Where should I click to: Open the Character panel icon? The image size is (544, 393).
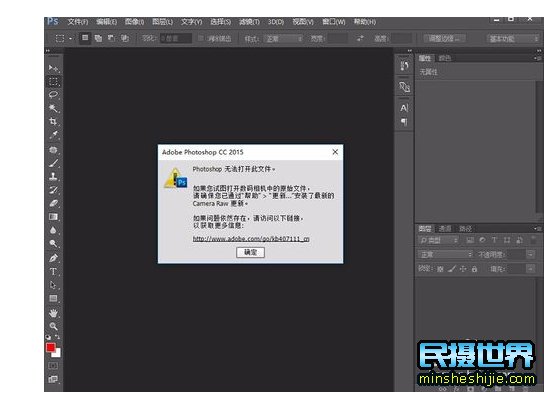tap(404, 108)
